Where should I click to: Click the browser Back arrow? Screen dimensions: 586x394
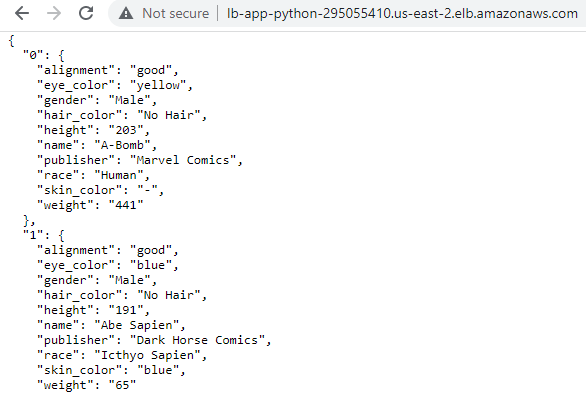coord(22,13)
